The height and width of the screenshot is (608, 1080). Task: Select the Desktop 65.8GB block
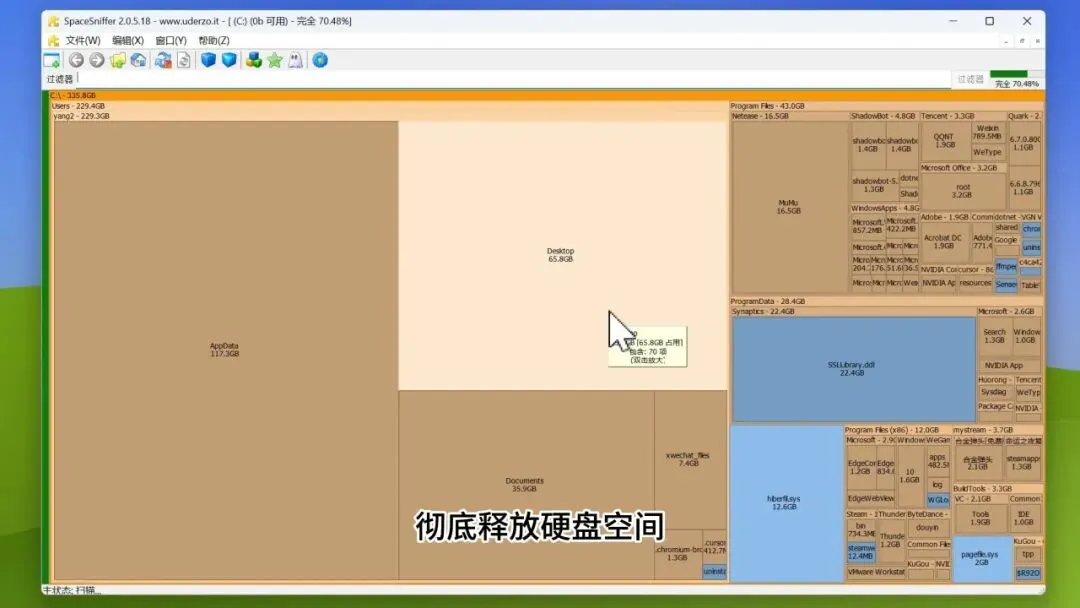(563, 255)
